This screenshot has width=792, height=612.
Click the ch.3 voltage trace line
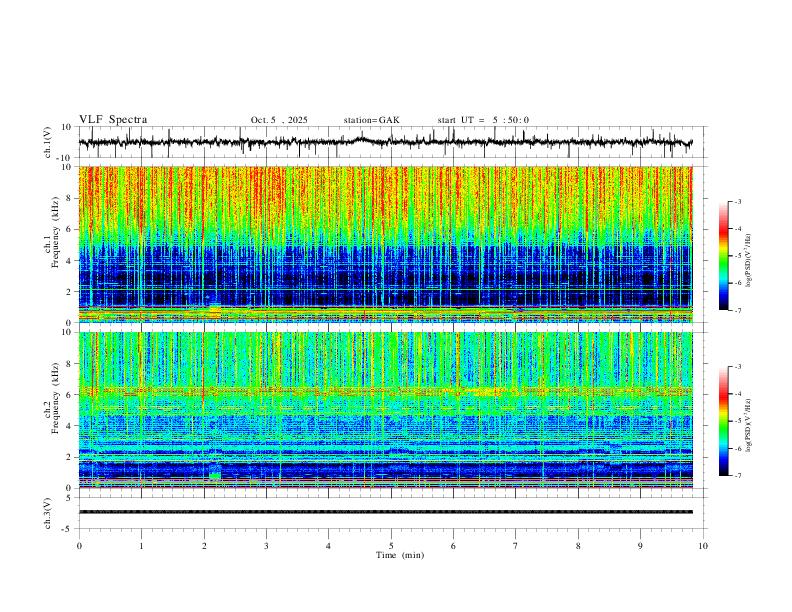pos(385,512)
